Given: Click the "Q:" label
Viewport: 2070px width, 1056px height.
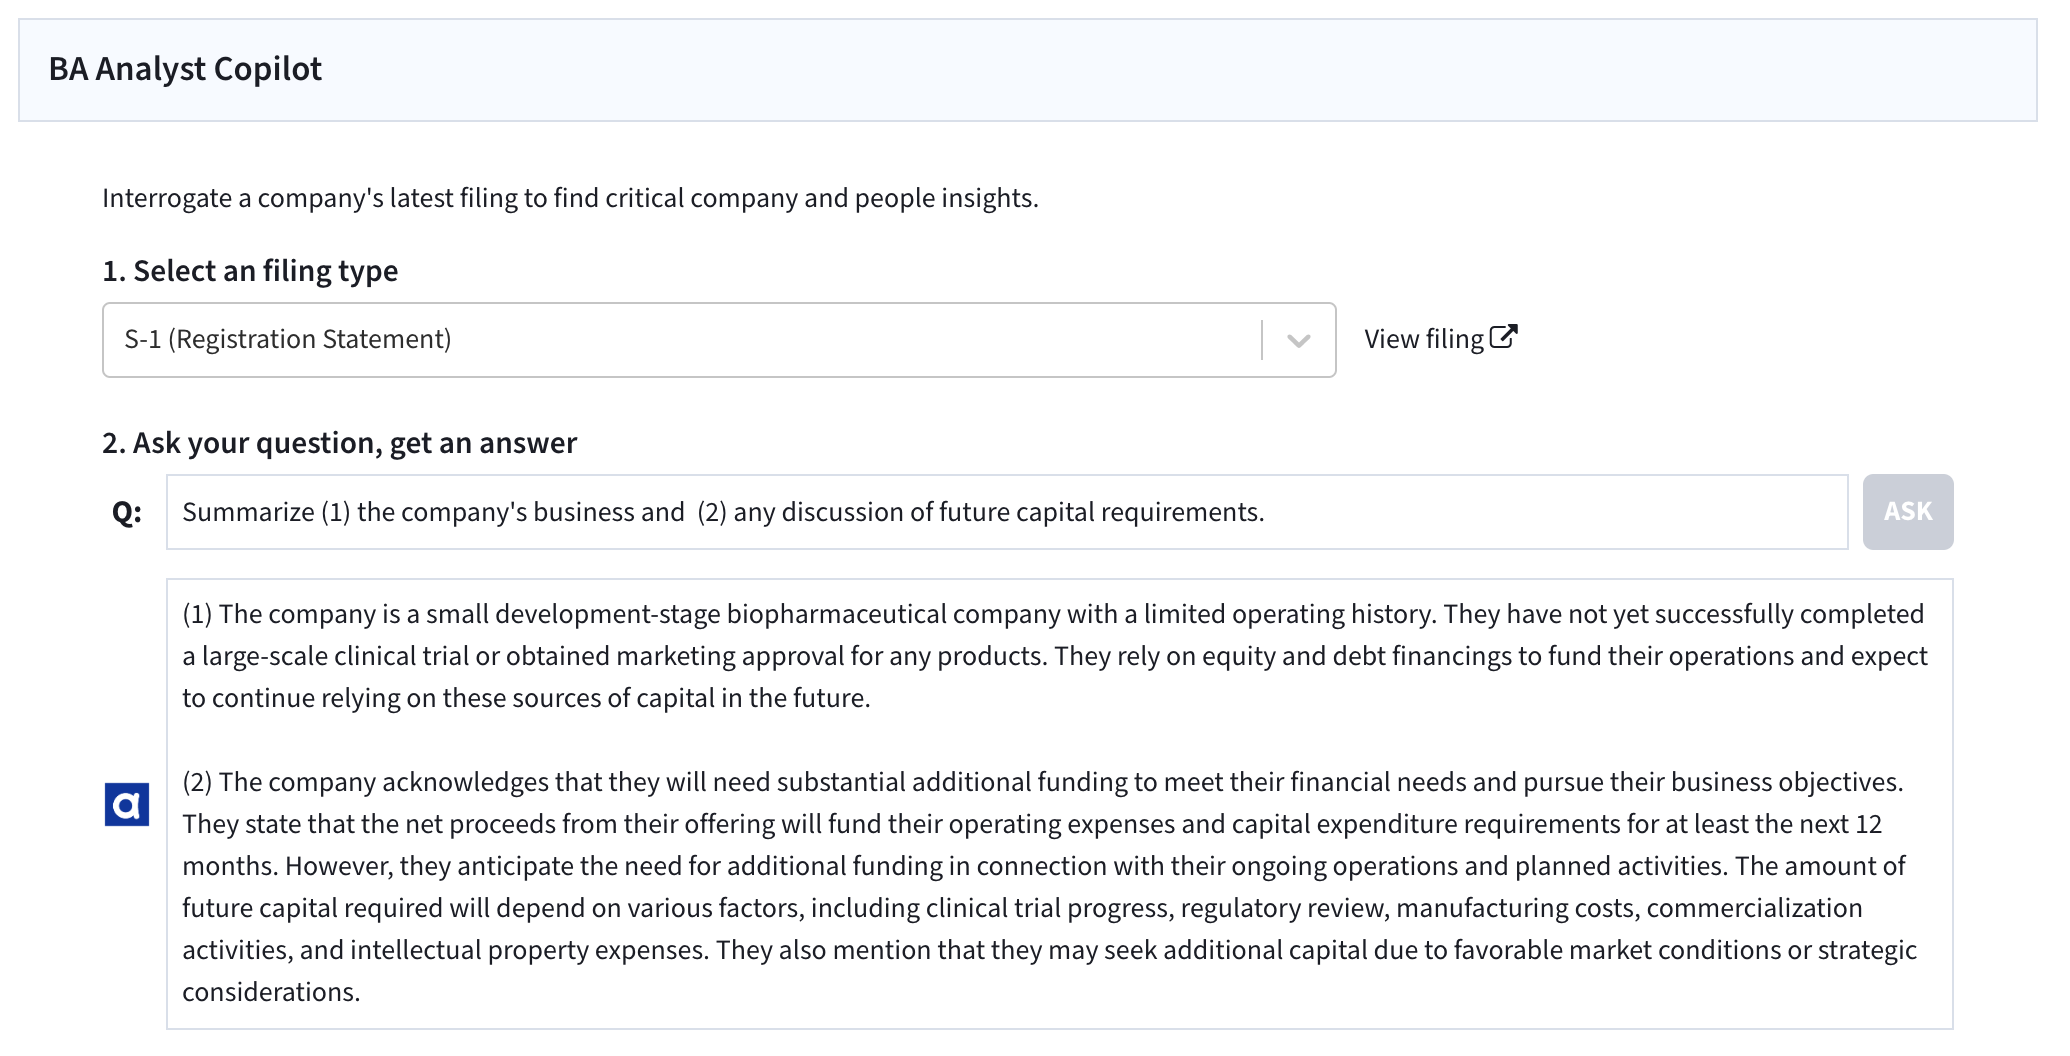Looking at the screenshot, I should click(x=127, y=512).
